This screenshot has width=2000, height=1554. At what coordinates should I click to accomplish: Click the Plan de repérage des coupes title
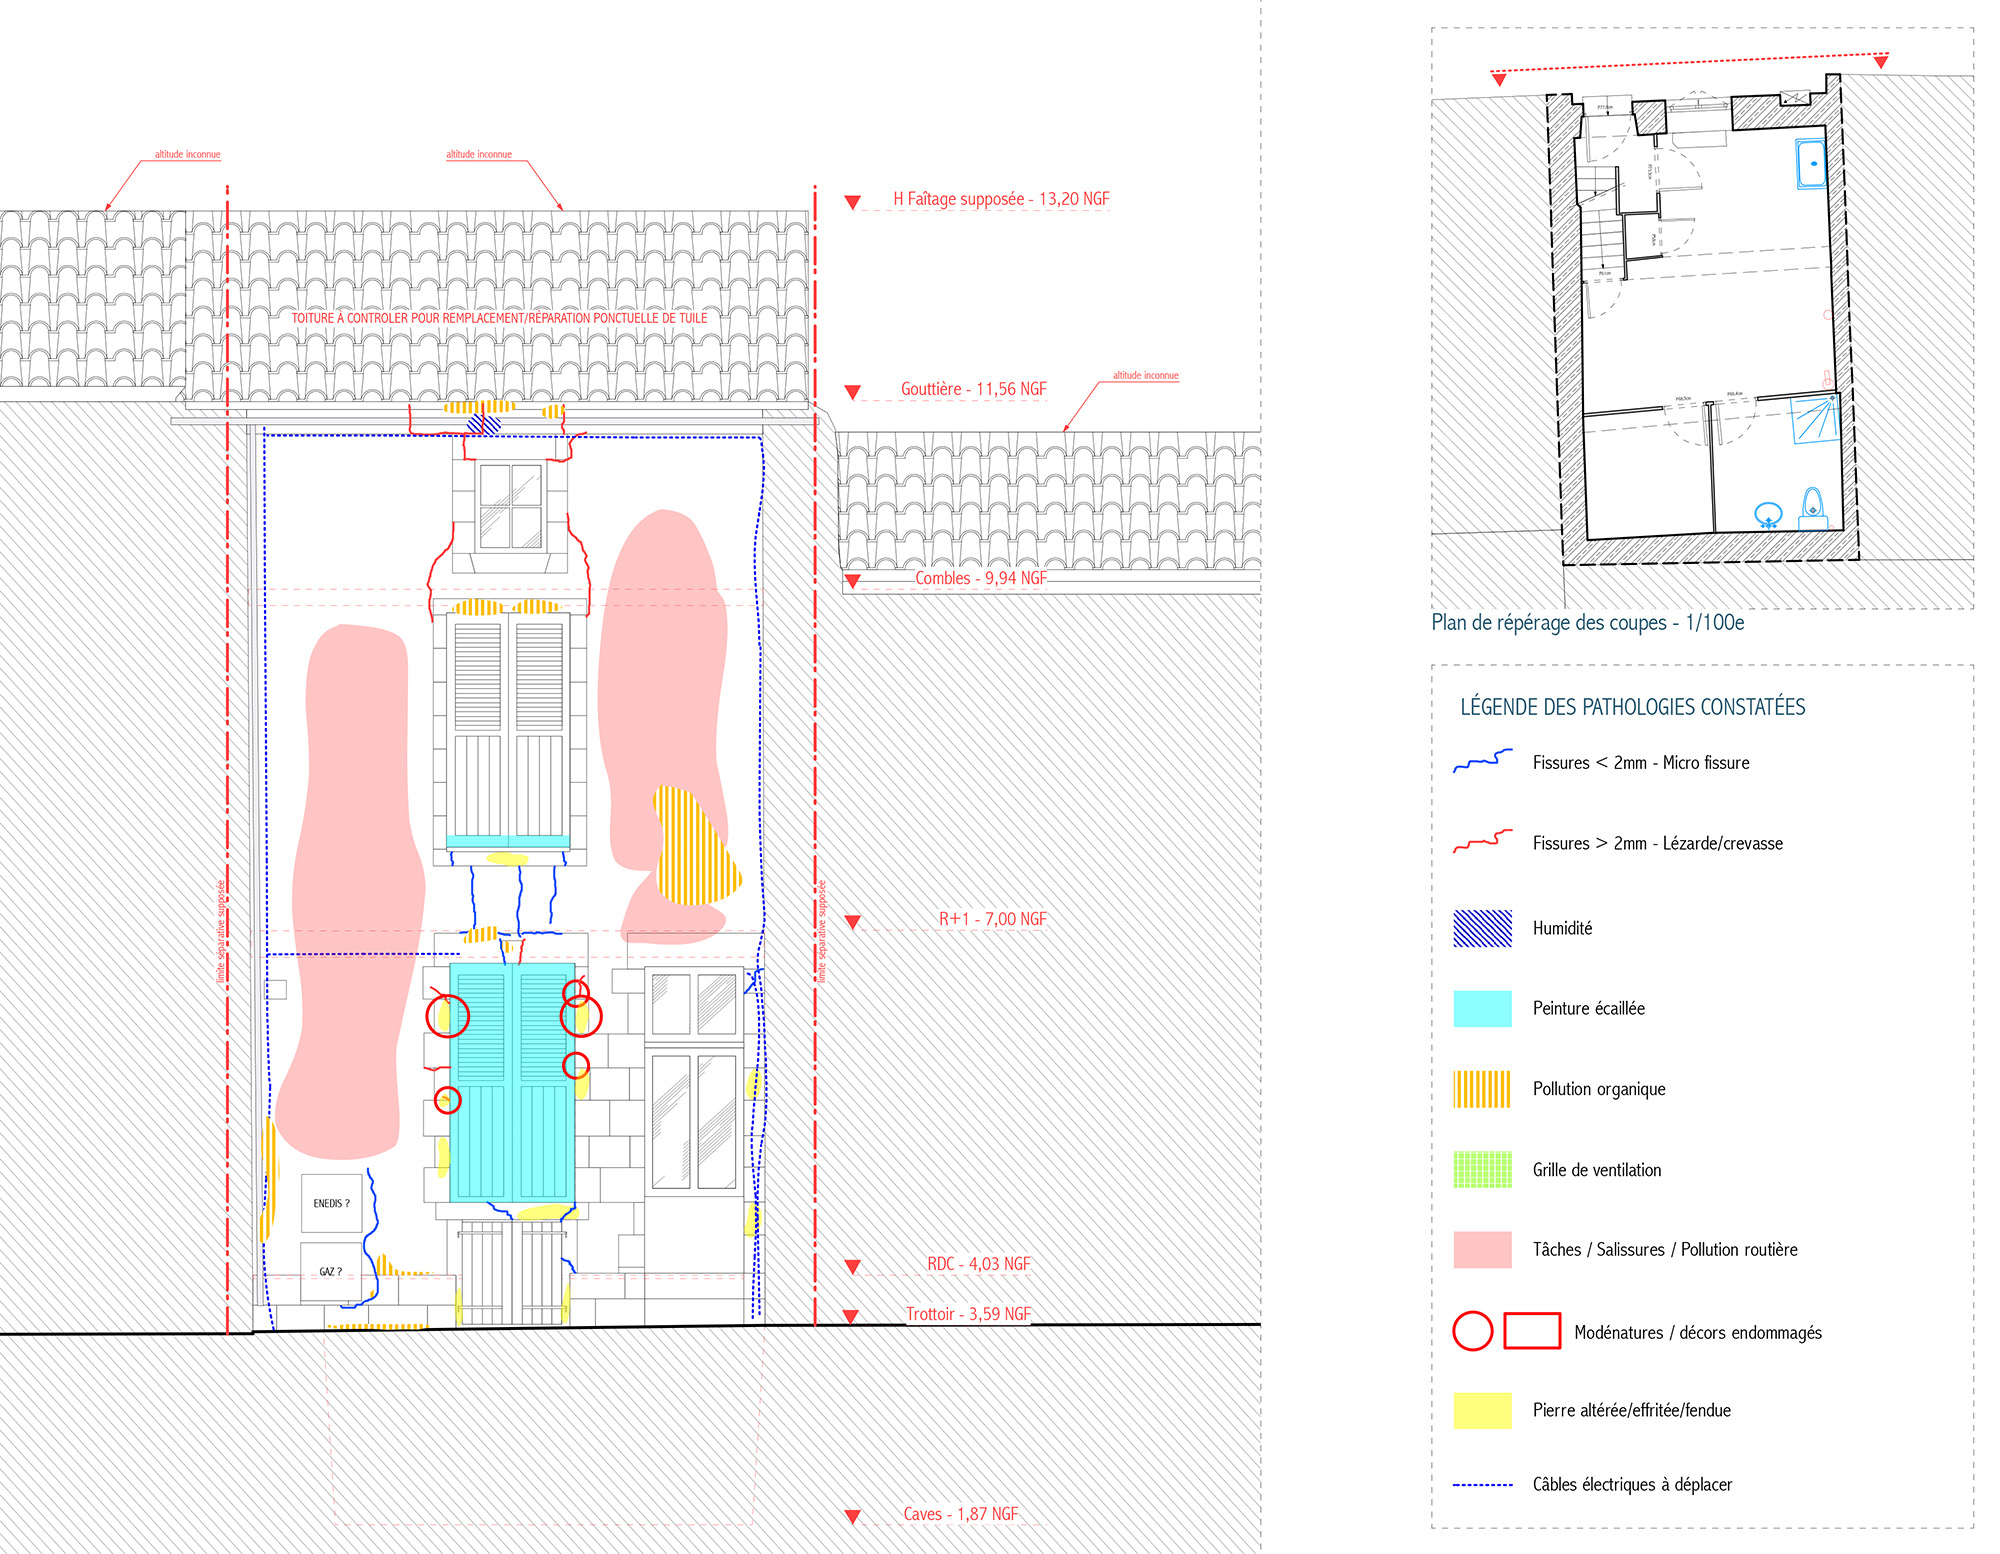click(1587, 623)
